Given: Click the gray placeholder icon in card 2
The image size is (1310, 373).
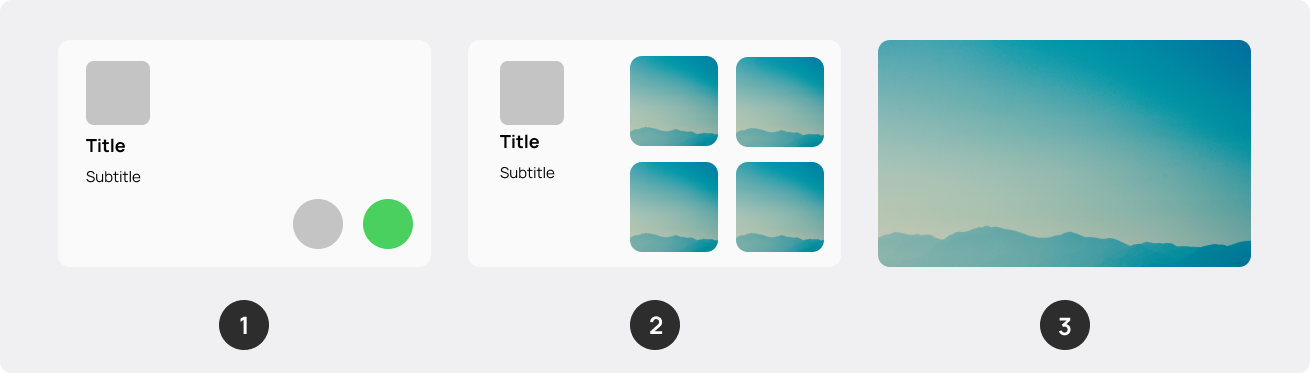Looking at the screenshot, I should point(532,93).
